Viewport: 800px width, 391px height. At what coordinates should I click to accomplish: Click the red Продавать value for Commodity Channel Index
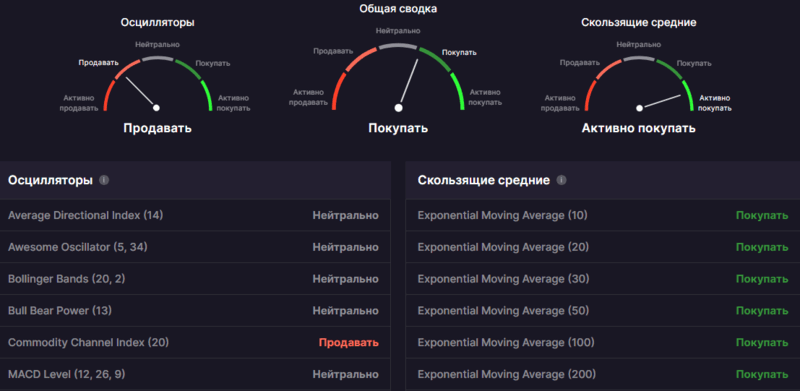[x=349, y=343]
